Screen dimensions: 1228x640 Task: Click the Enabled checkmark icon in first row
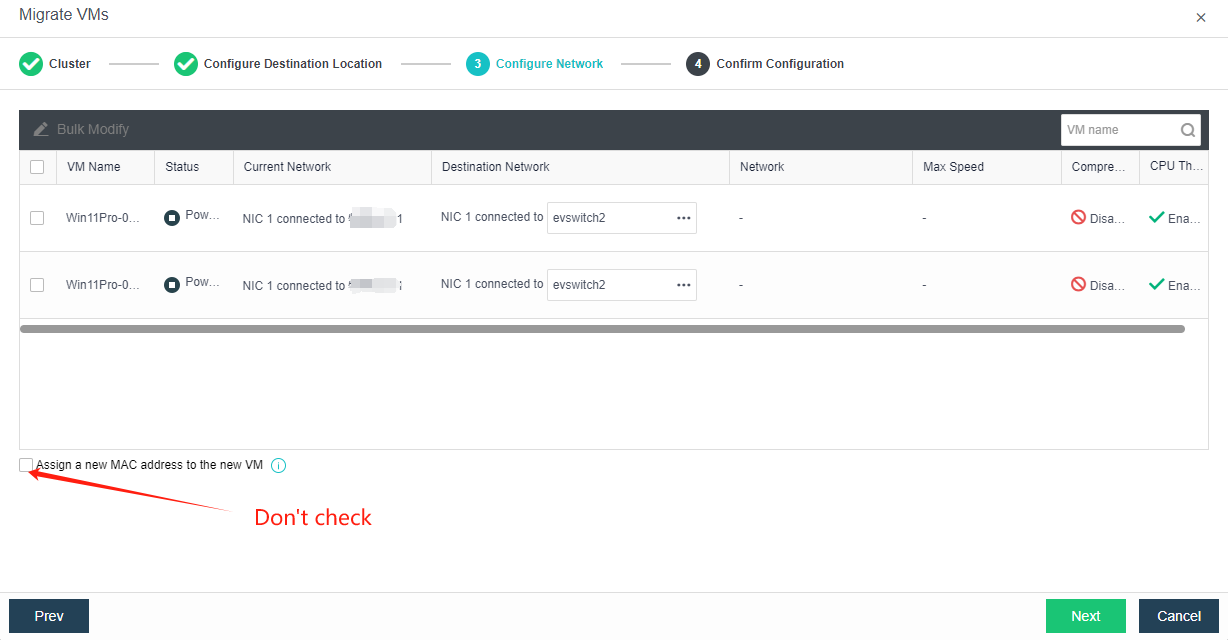pyautogui.click(x=1157, y=217)
